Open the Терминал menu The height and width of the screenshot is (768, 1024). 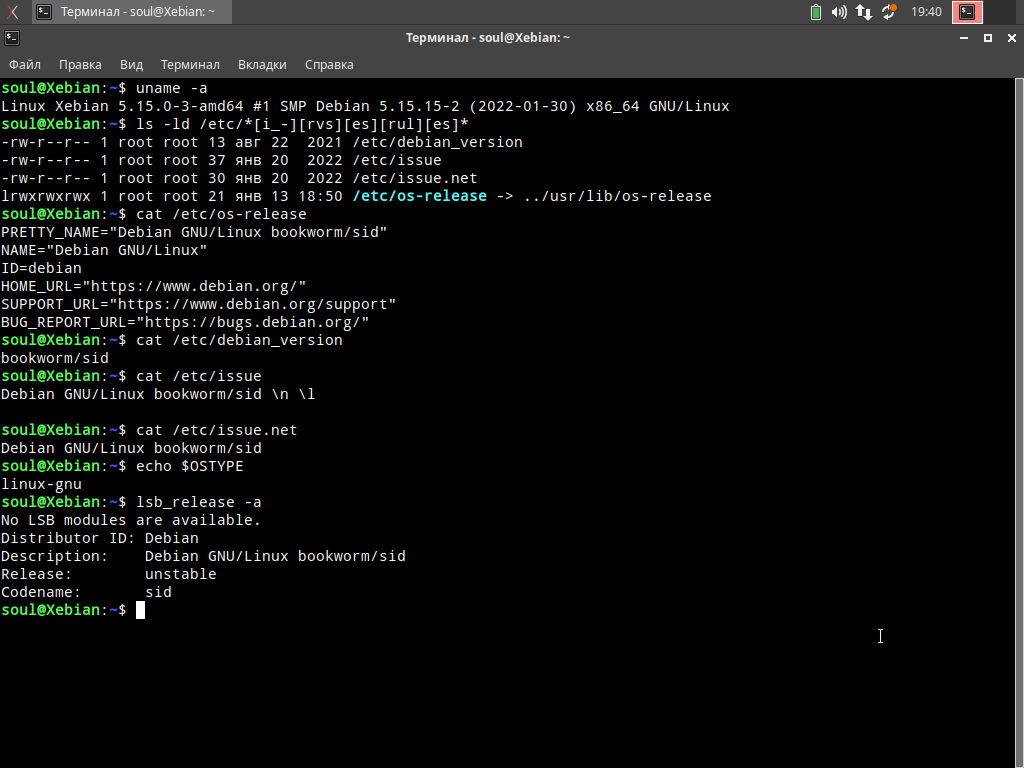tap(190, 65)
